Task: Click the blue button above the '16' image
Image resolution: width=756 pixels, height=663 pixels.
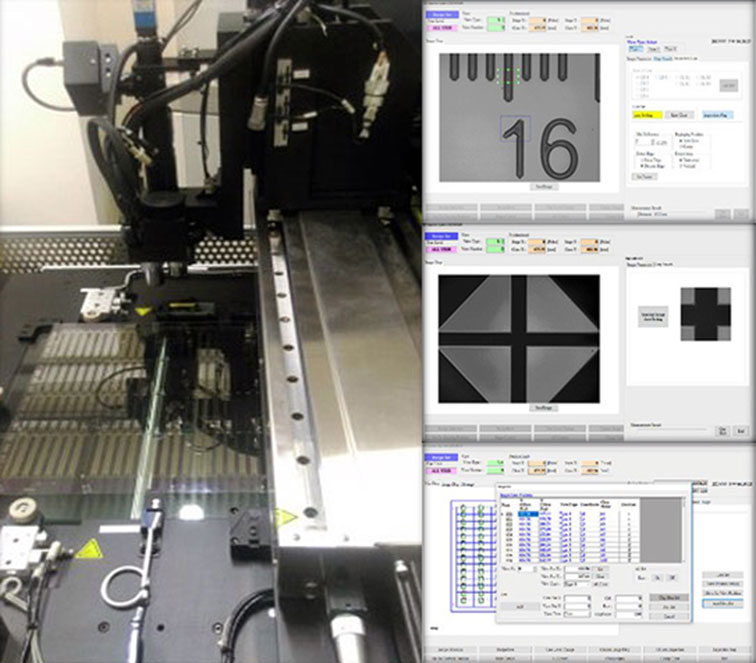Action: 442,15
